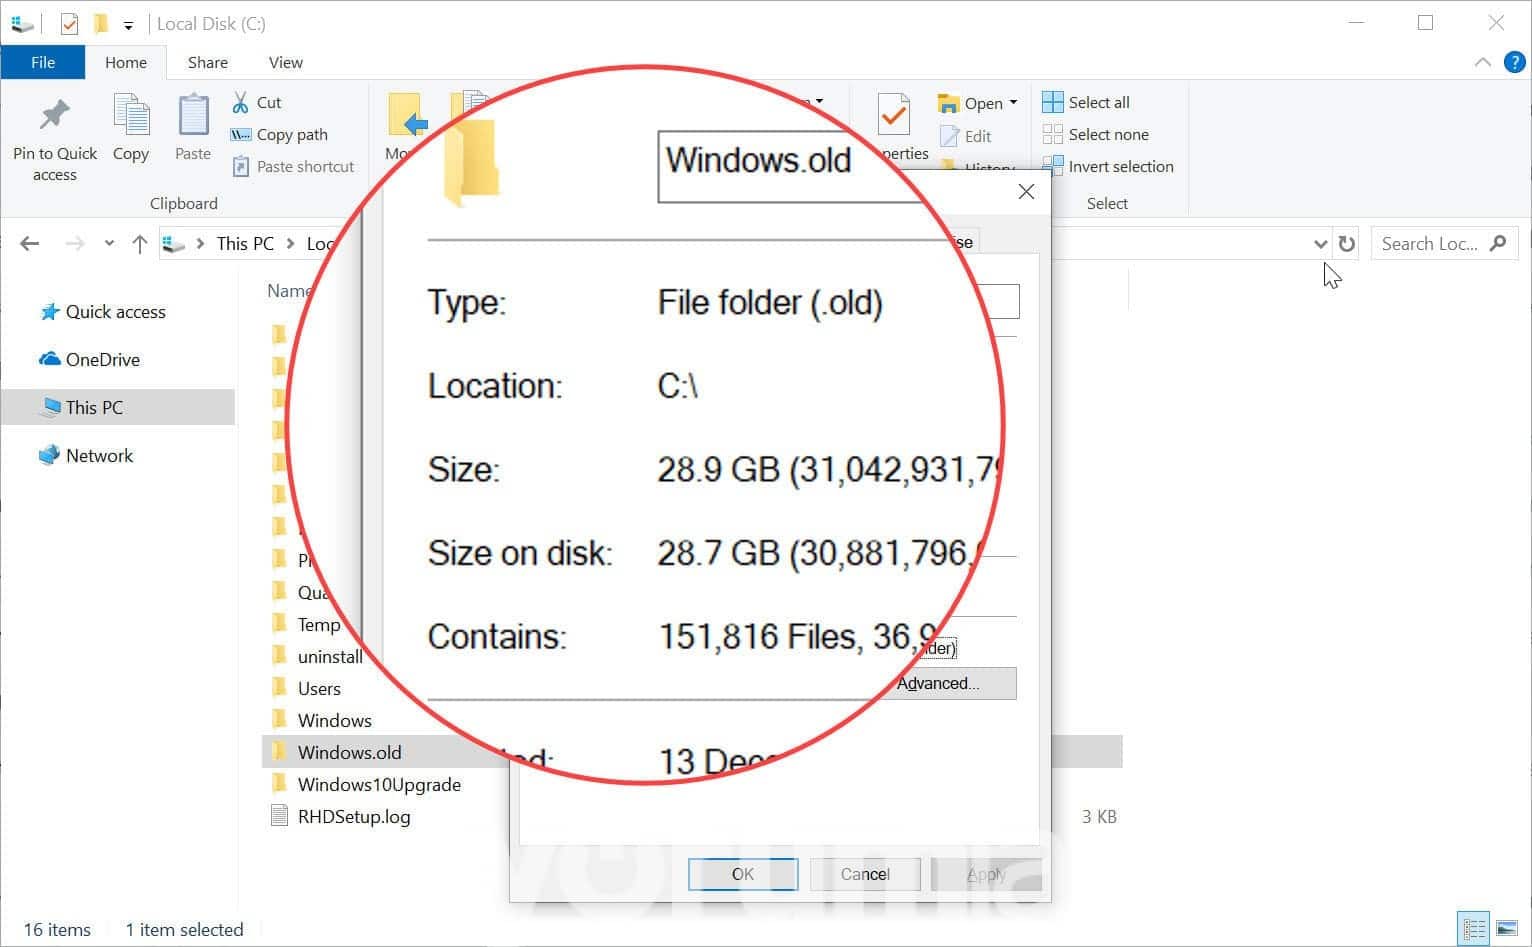Click the Copy icon in the Clipboard group
Image resolution: width=1532 pixels, height=947 pixels.
(131, 115)
